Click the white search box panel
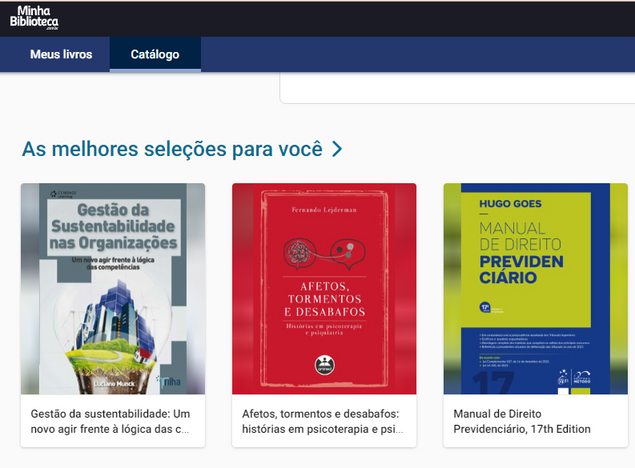 (x=457, y=88)
